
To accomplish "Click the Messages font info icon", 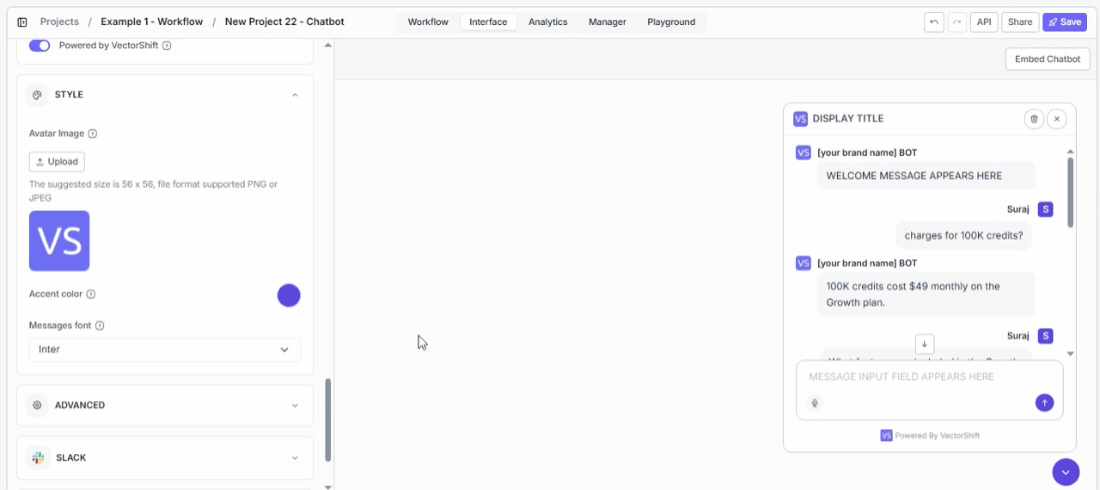I will [x=100, y=326].
